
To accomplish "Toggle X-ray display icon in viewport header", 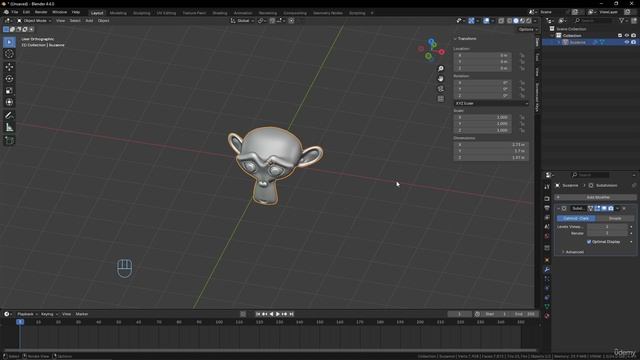I will (x=501, y=20).
